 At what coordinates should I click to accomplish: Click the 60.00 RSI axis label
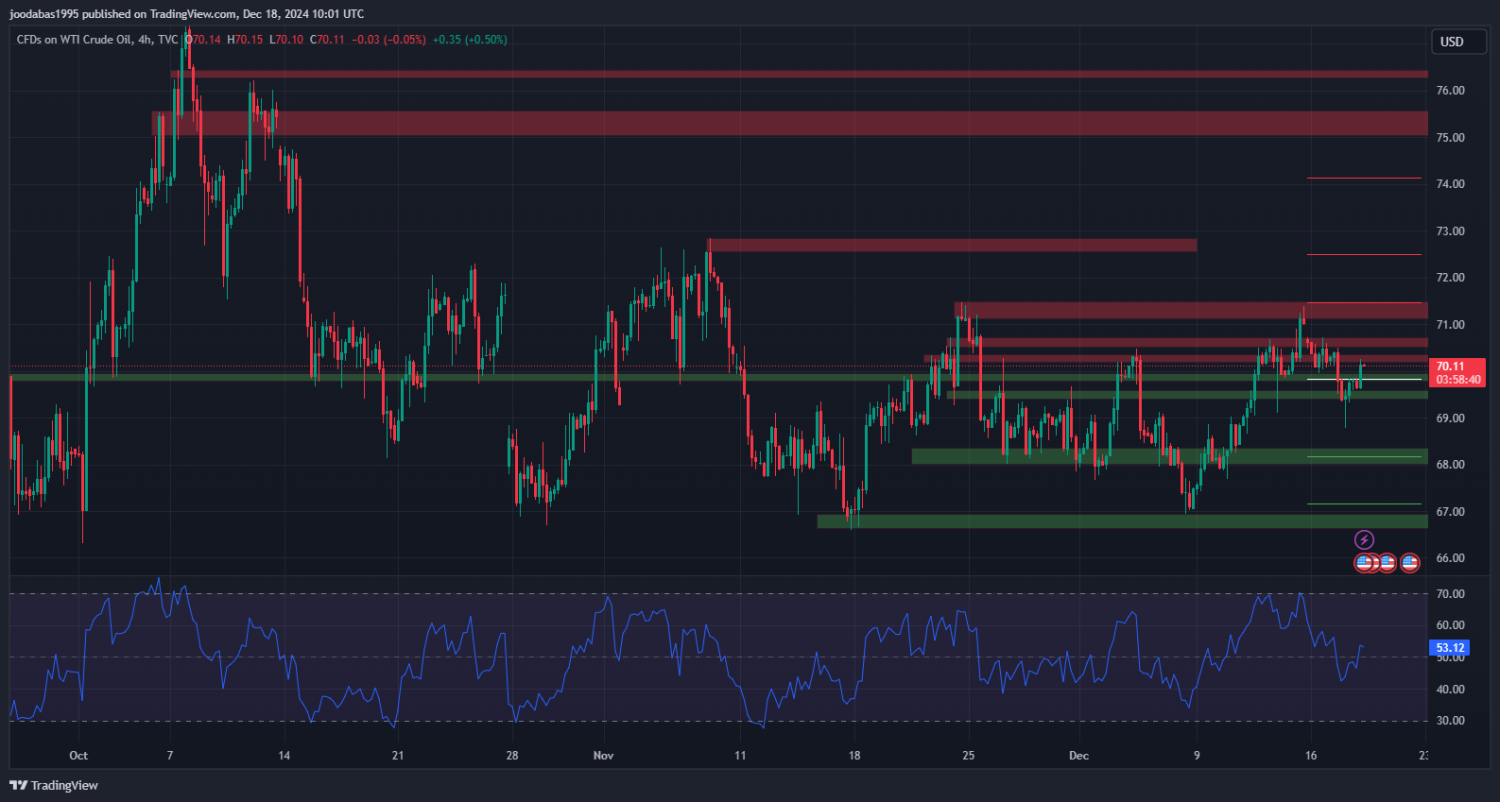point(1450,625)
